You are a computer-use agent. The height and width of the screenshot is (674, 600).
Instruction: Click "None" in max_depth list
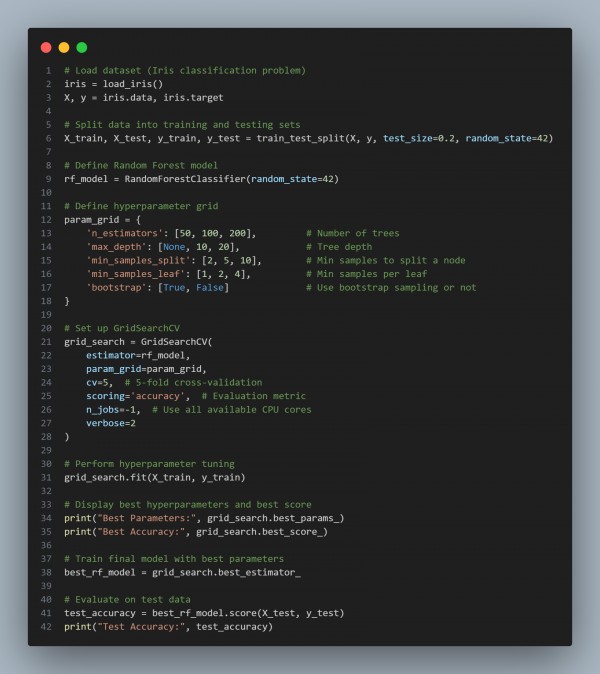[174, 247]
